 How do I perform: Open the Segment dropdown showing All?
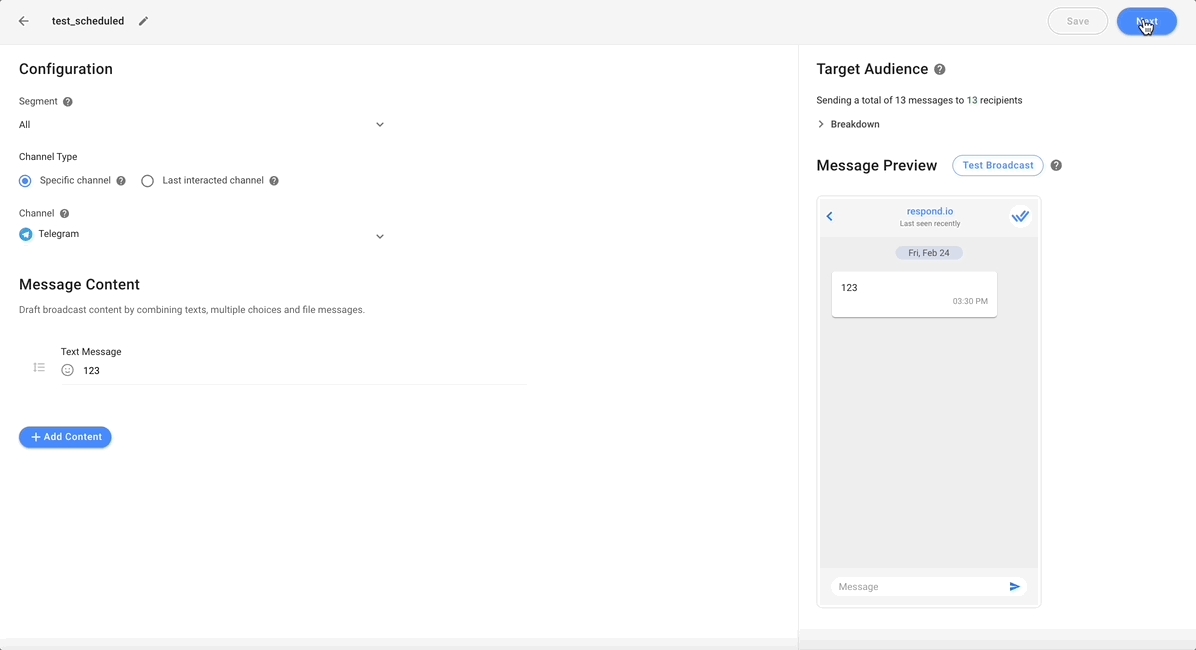[x=202, y=125]
